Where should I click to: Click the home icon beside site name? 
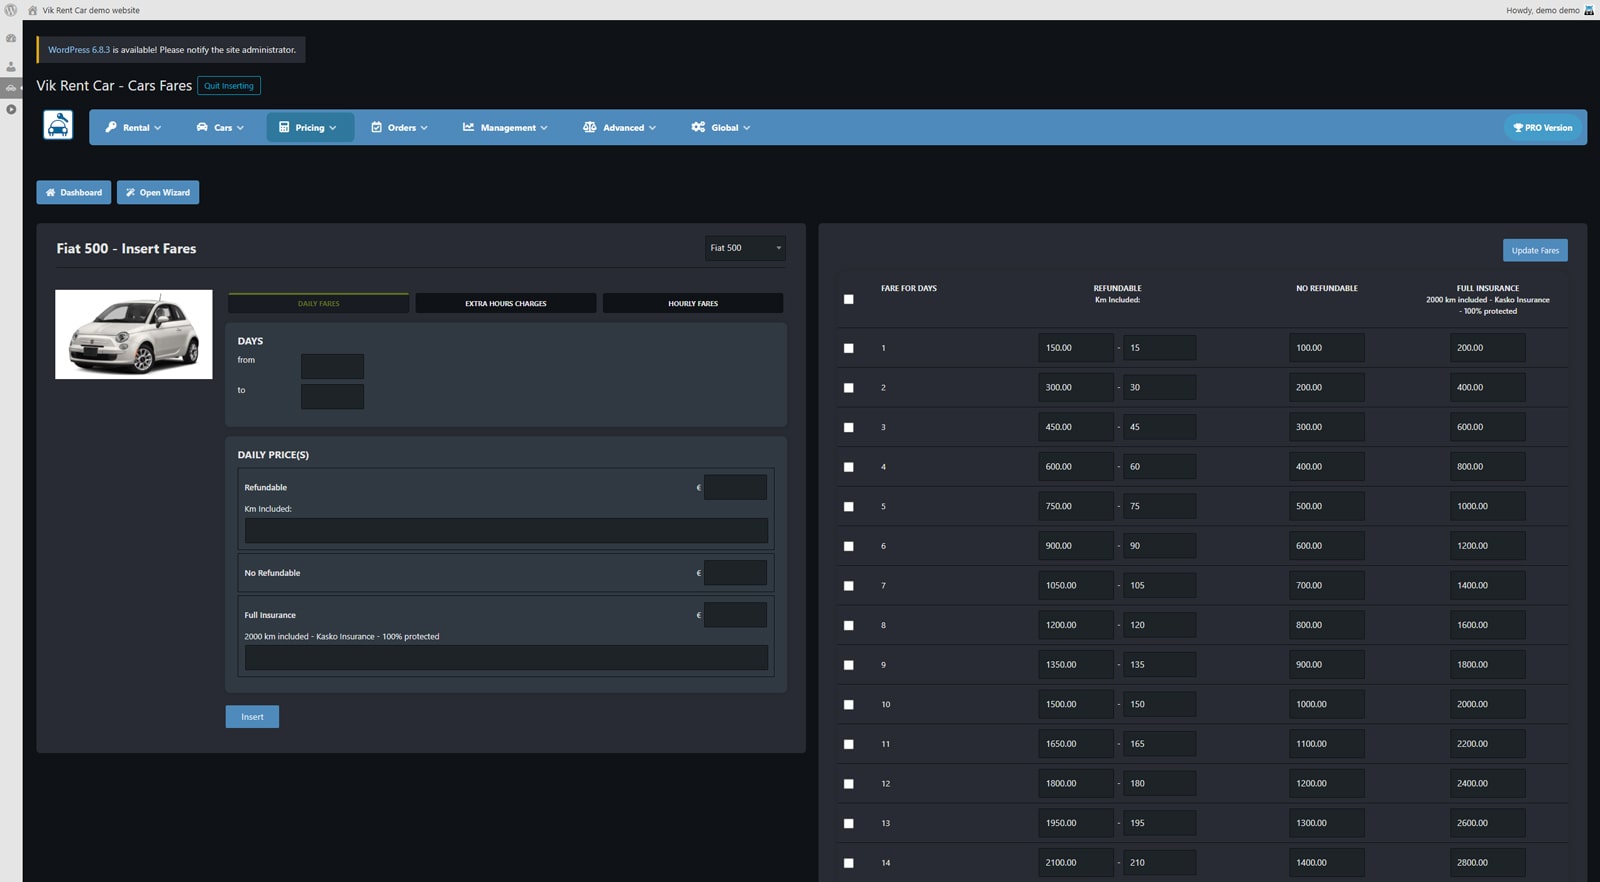(x=33, y=10)
